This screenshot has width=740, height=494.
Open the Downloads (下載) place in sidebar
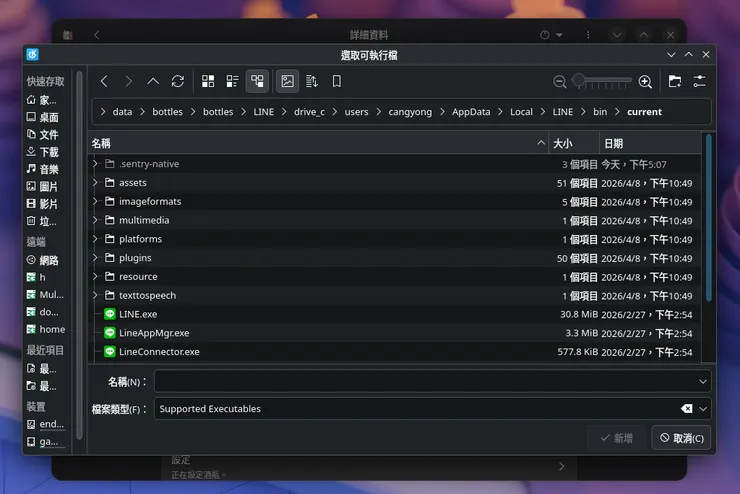pyautogui.click(x=42, y=152)
